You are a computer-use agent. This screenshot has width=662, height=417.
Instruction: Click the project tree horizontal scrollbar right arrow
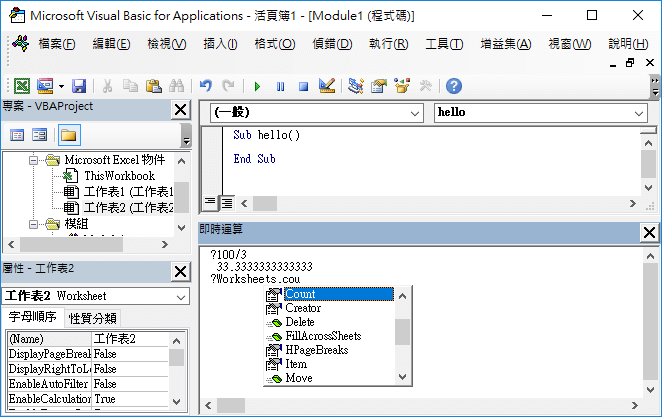coord(165,244)
